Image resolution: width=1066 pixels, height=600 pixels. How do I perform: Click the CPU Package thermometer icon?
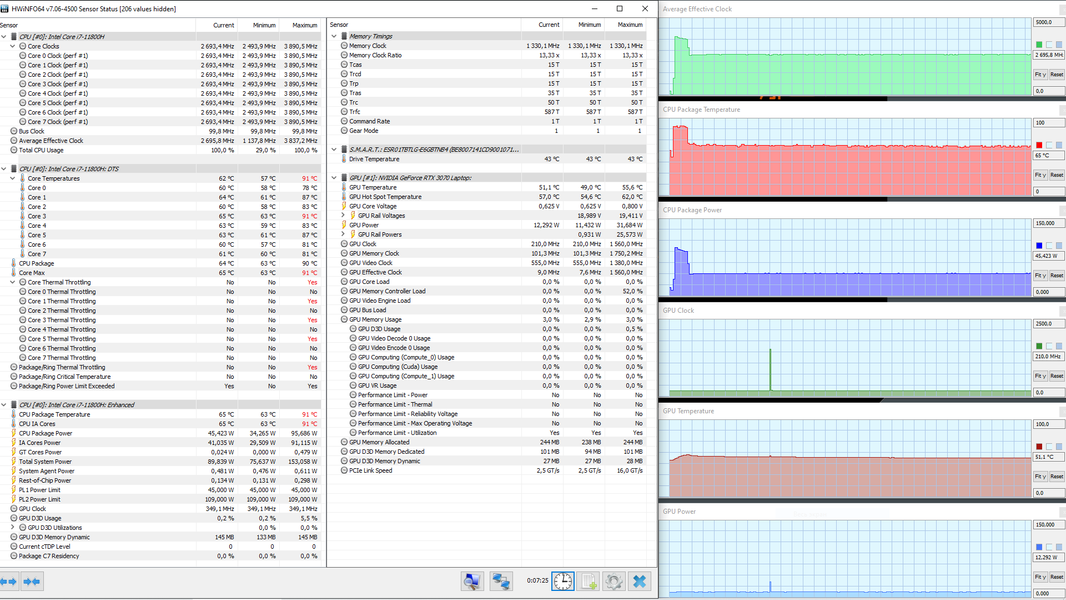click(14, 263)
